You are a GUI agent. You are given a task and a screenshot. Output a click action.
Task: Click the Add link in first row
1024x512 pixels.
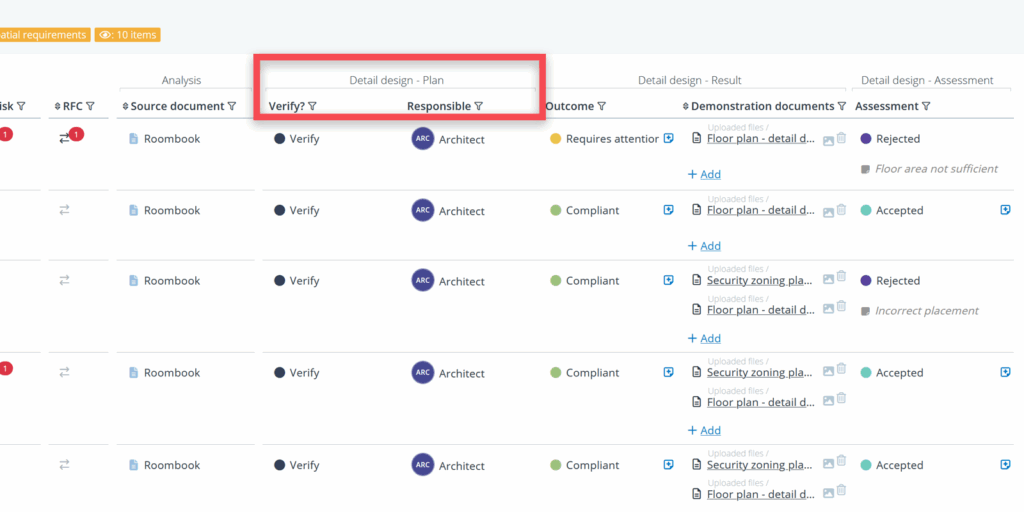tap(704, 174)
